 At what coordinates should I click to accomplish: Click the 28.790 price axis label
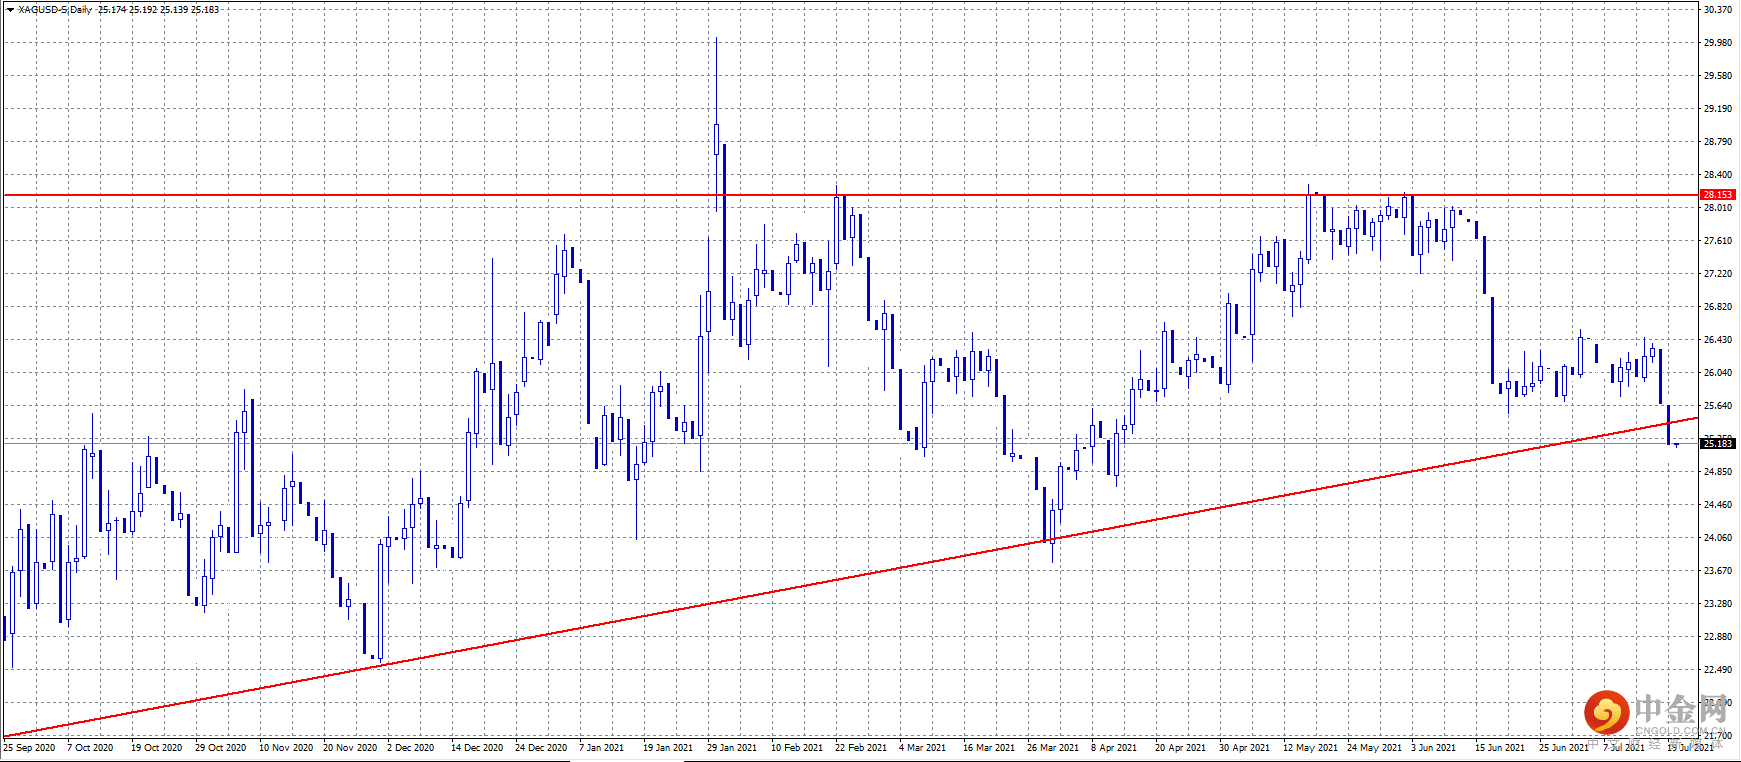[1718, 141]
